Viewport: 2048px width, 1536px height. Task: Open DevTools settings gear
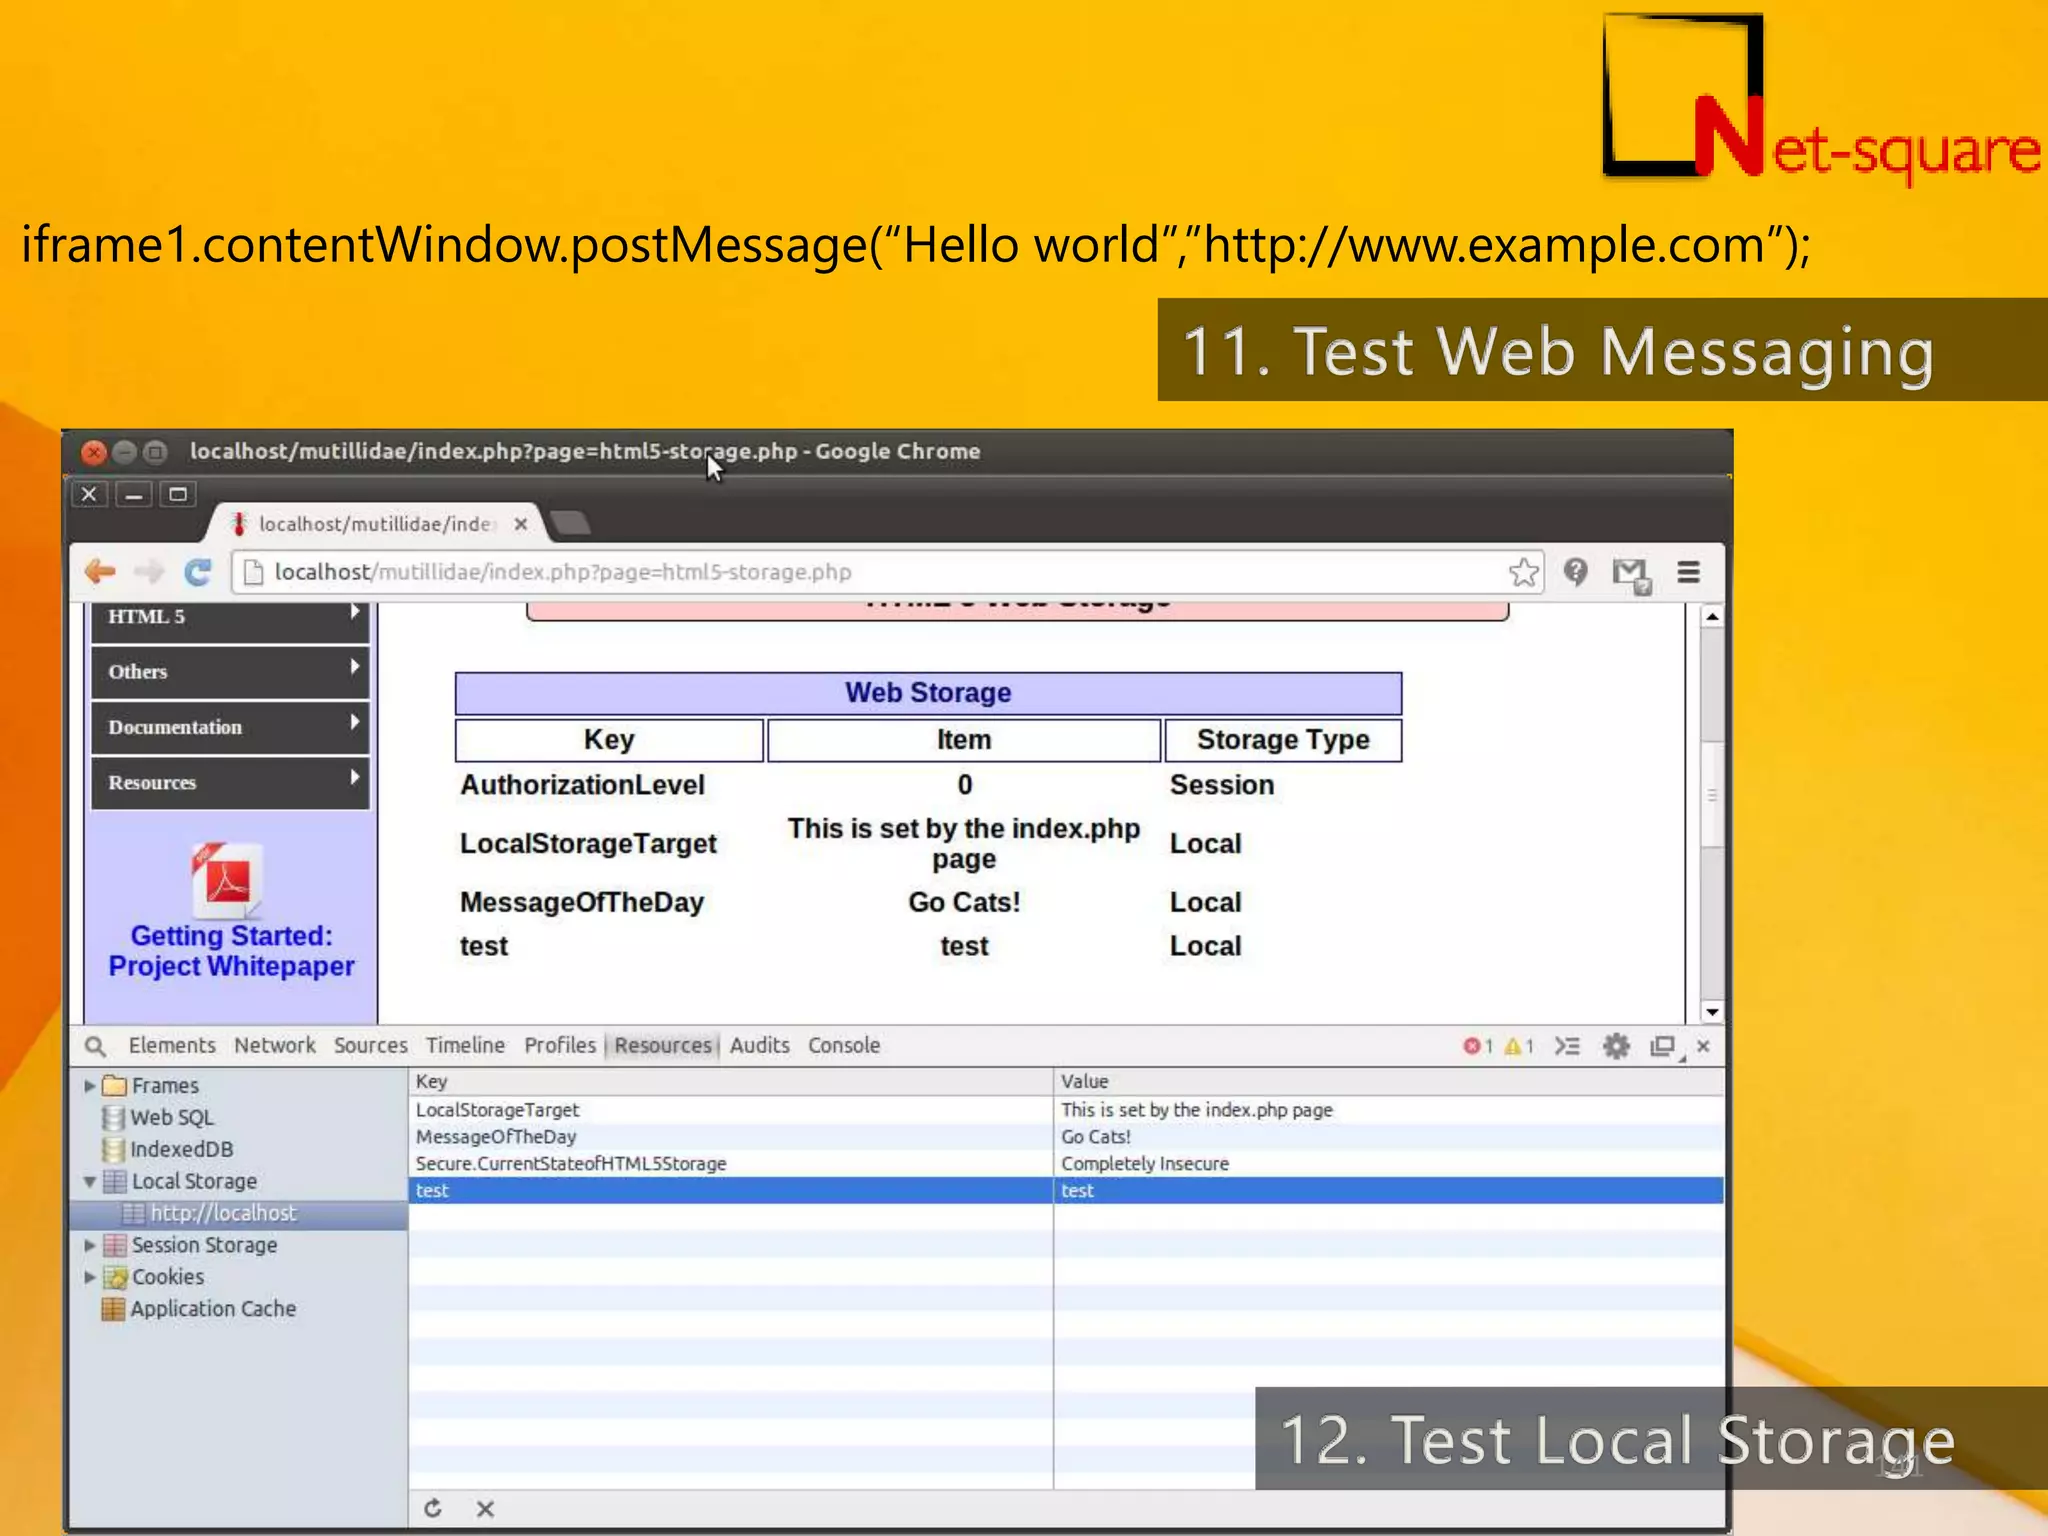[1616, 1046]
